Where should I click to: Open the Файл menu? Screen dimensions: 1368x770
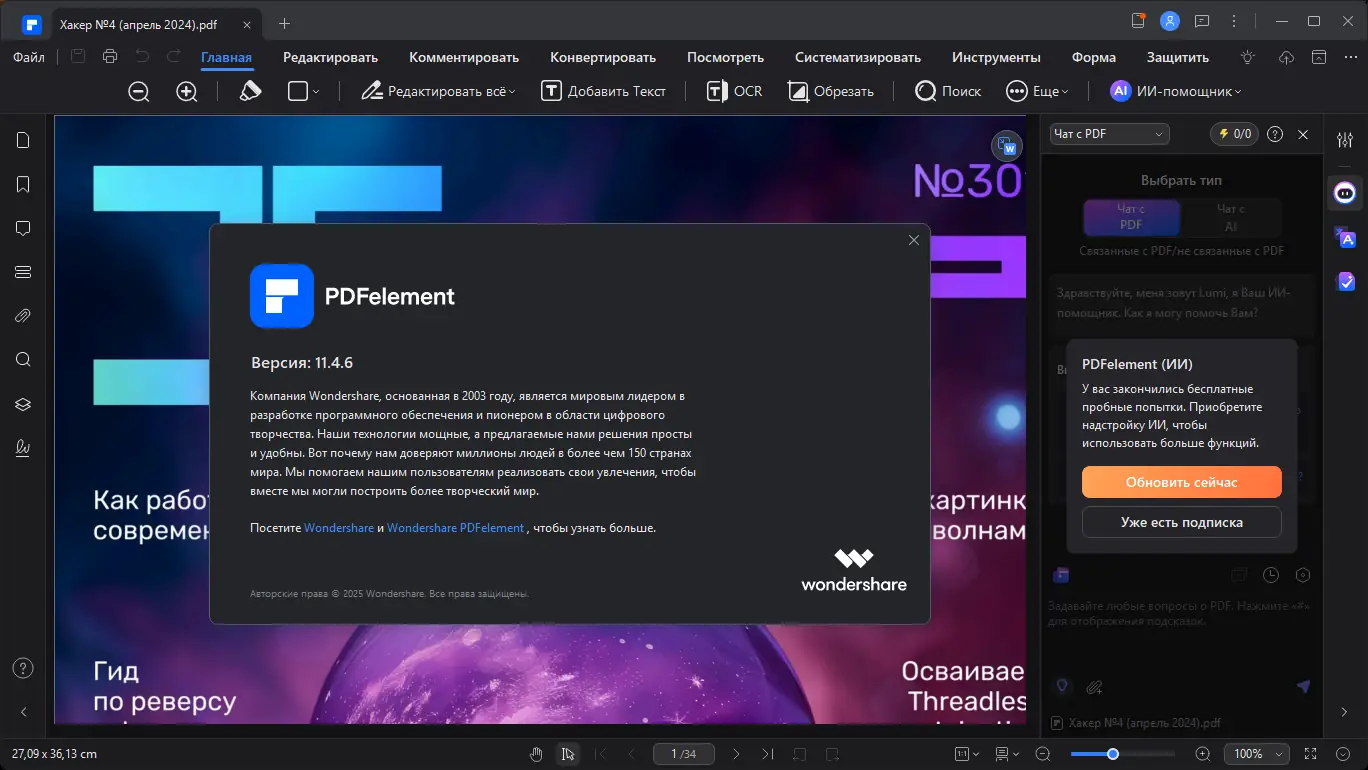[x=29, y=57]
